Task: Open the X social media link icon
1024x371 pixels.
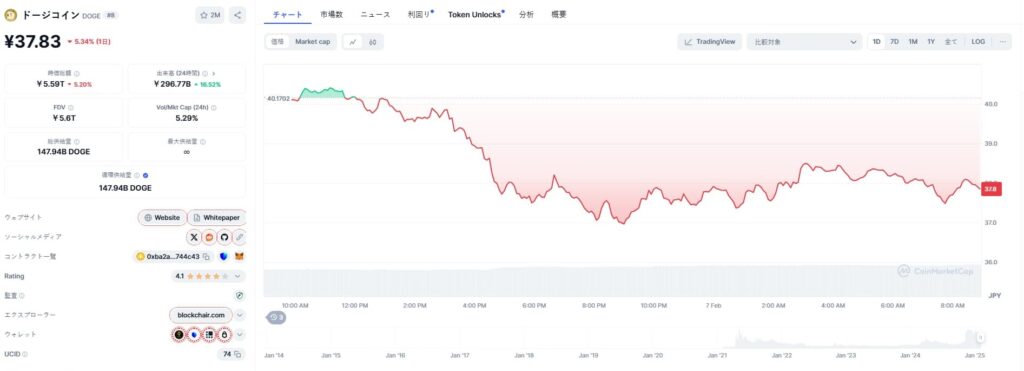Action: 194,236
